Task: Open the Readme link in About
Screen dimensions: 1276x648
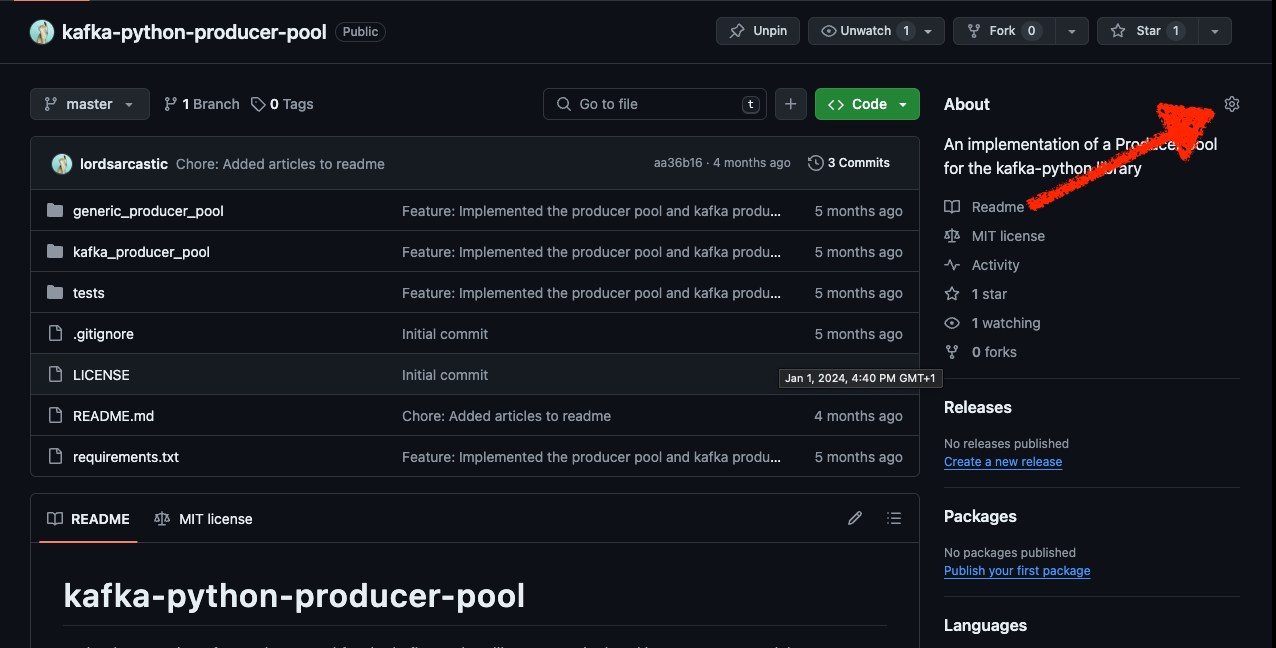Action: 998,207
